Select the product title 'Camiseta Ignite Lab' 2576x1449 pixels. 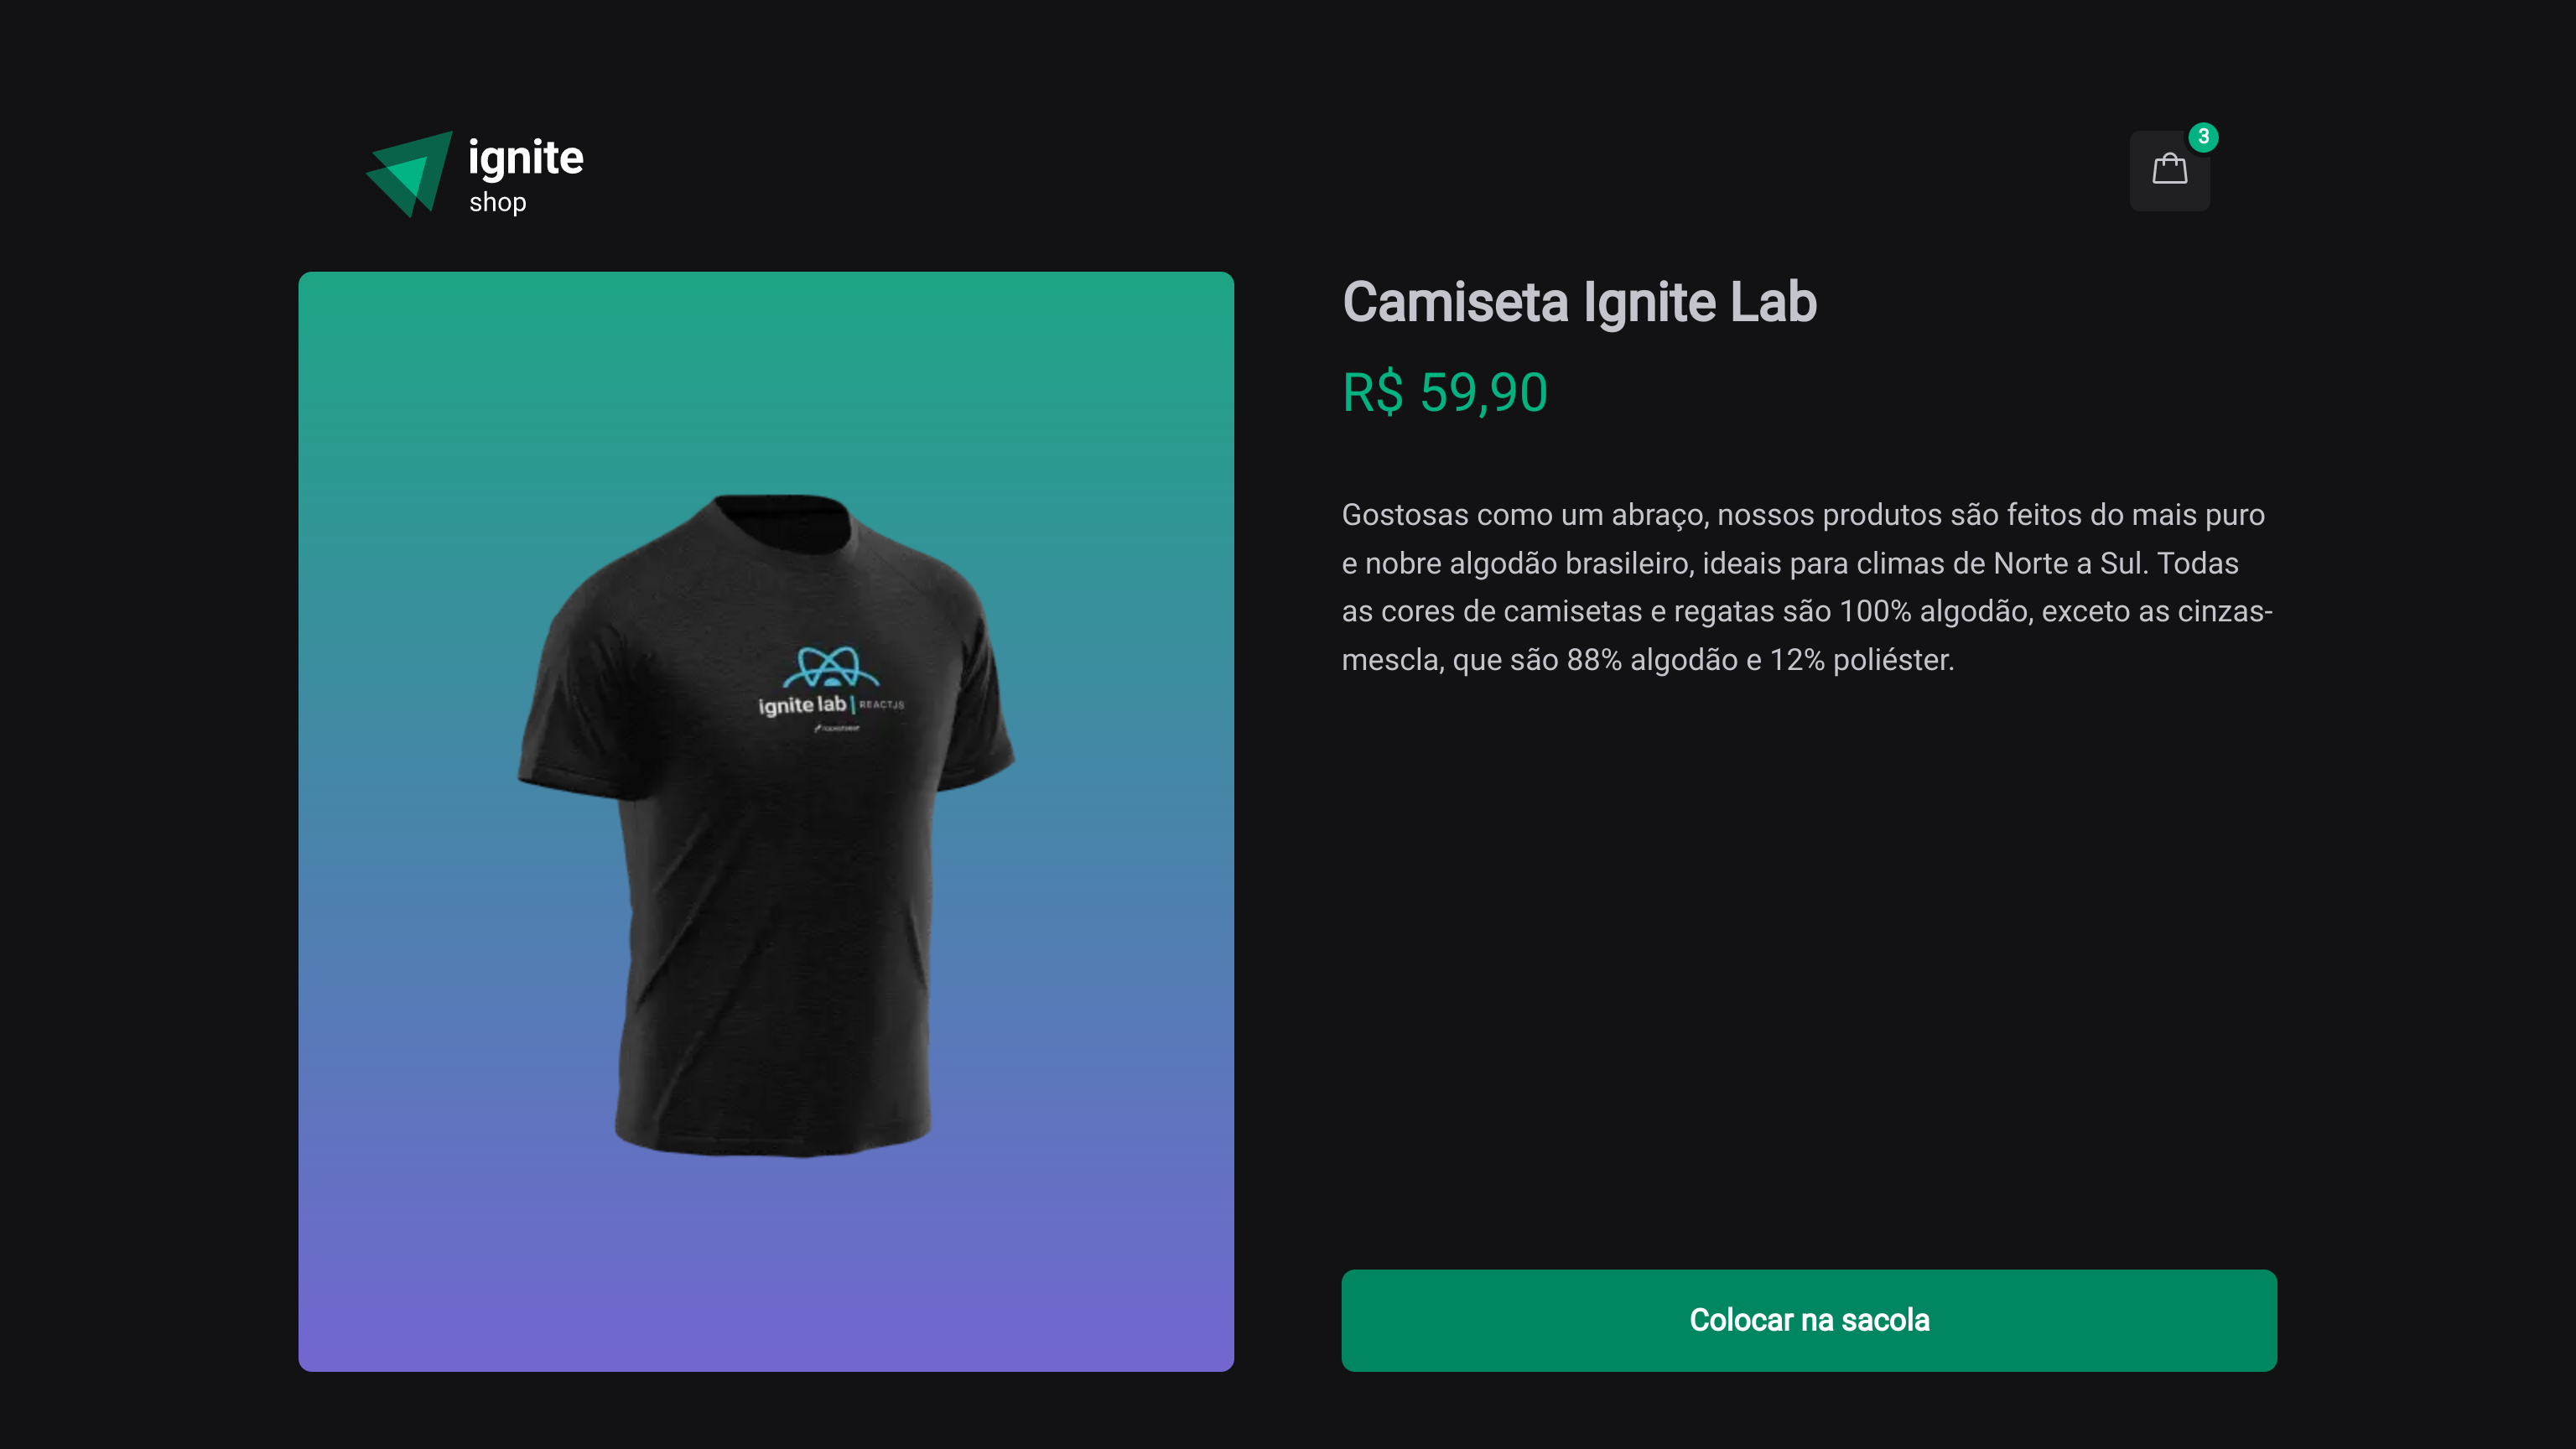tap(1579, 302)
